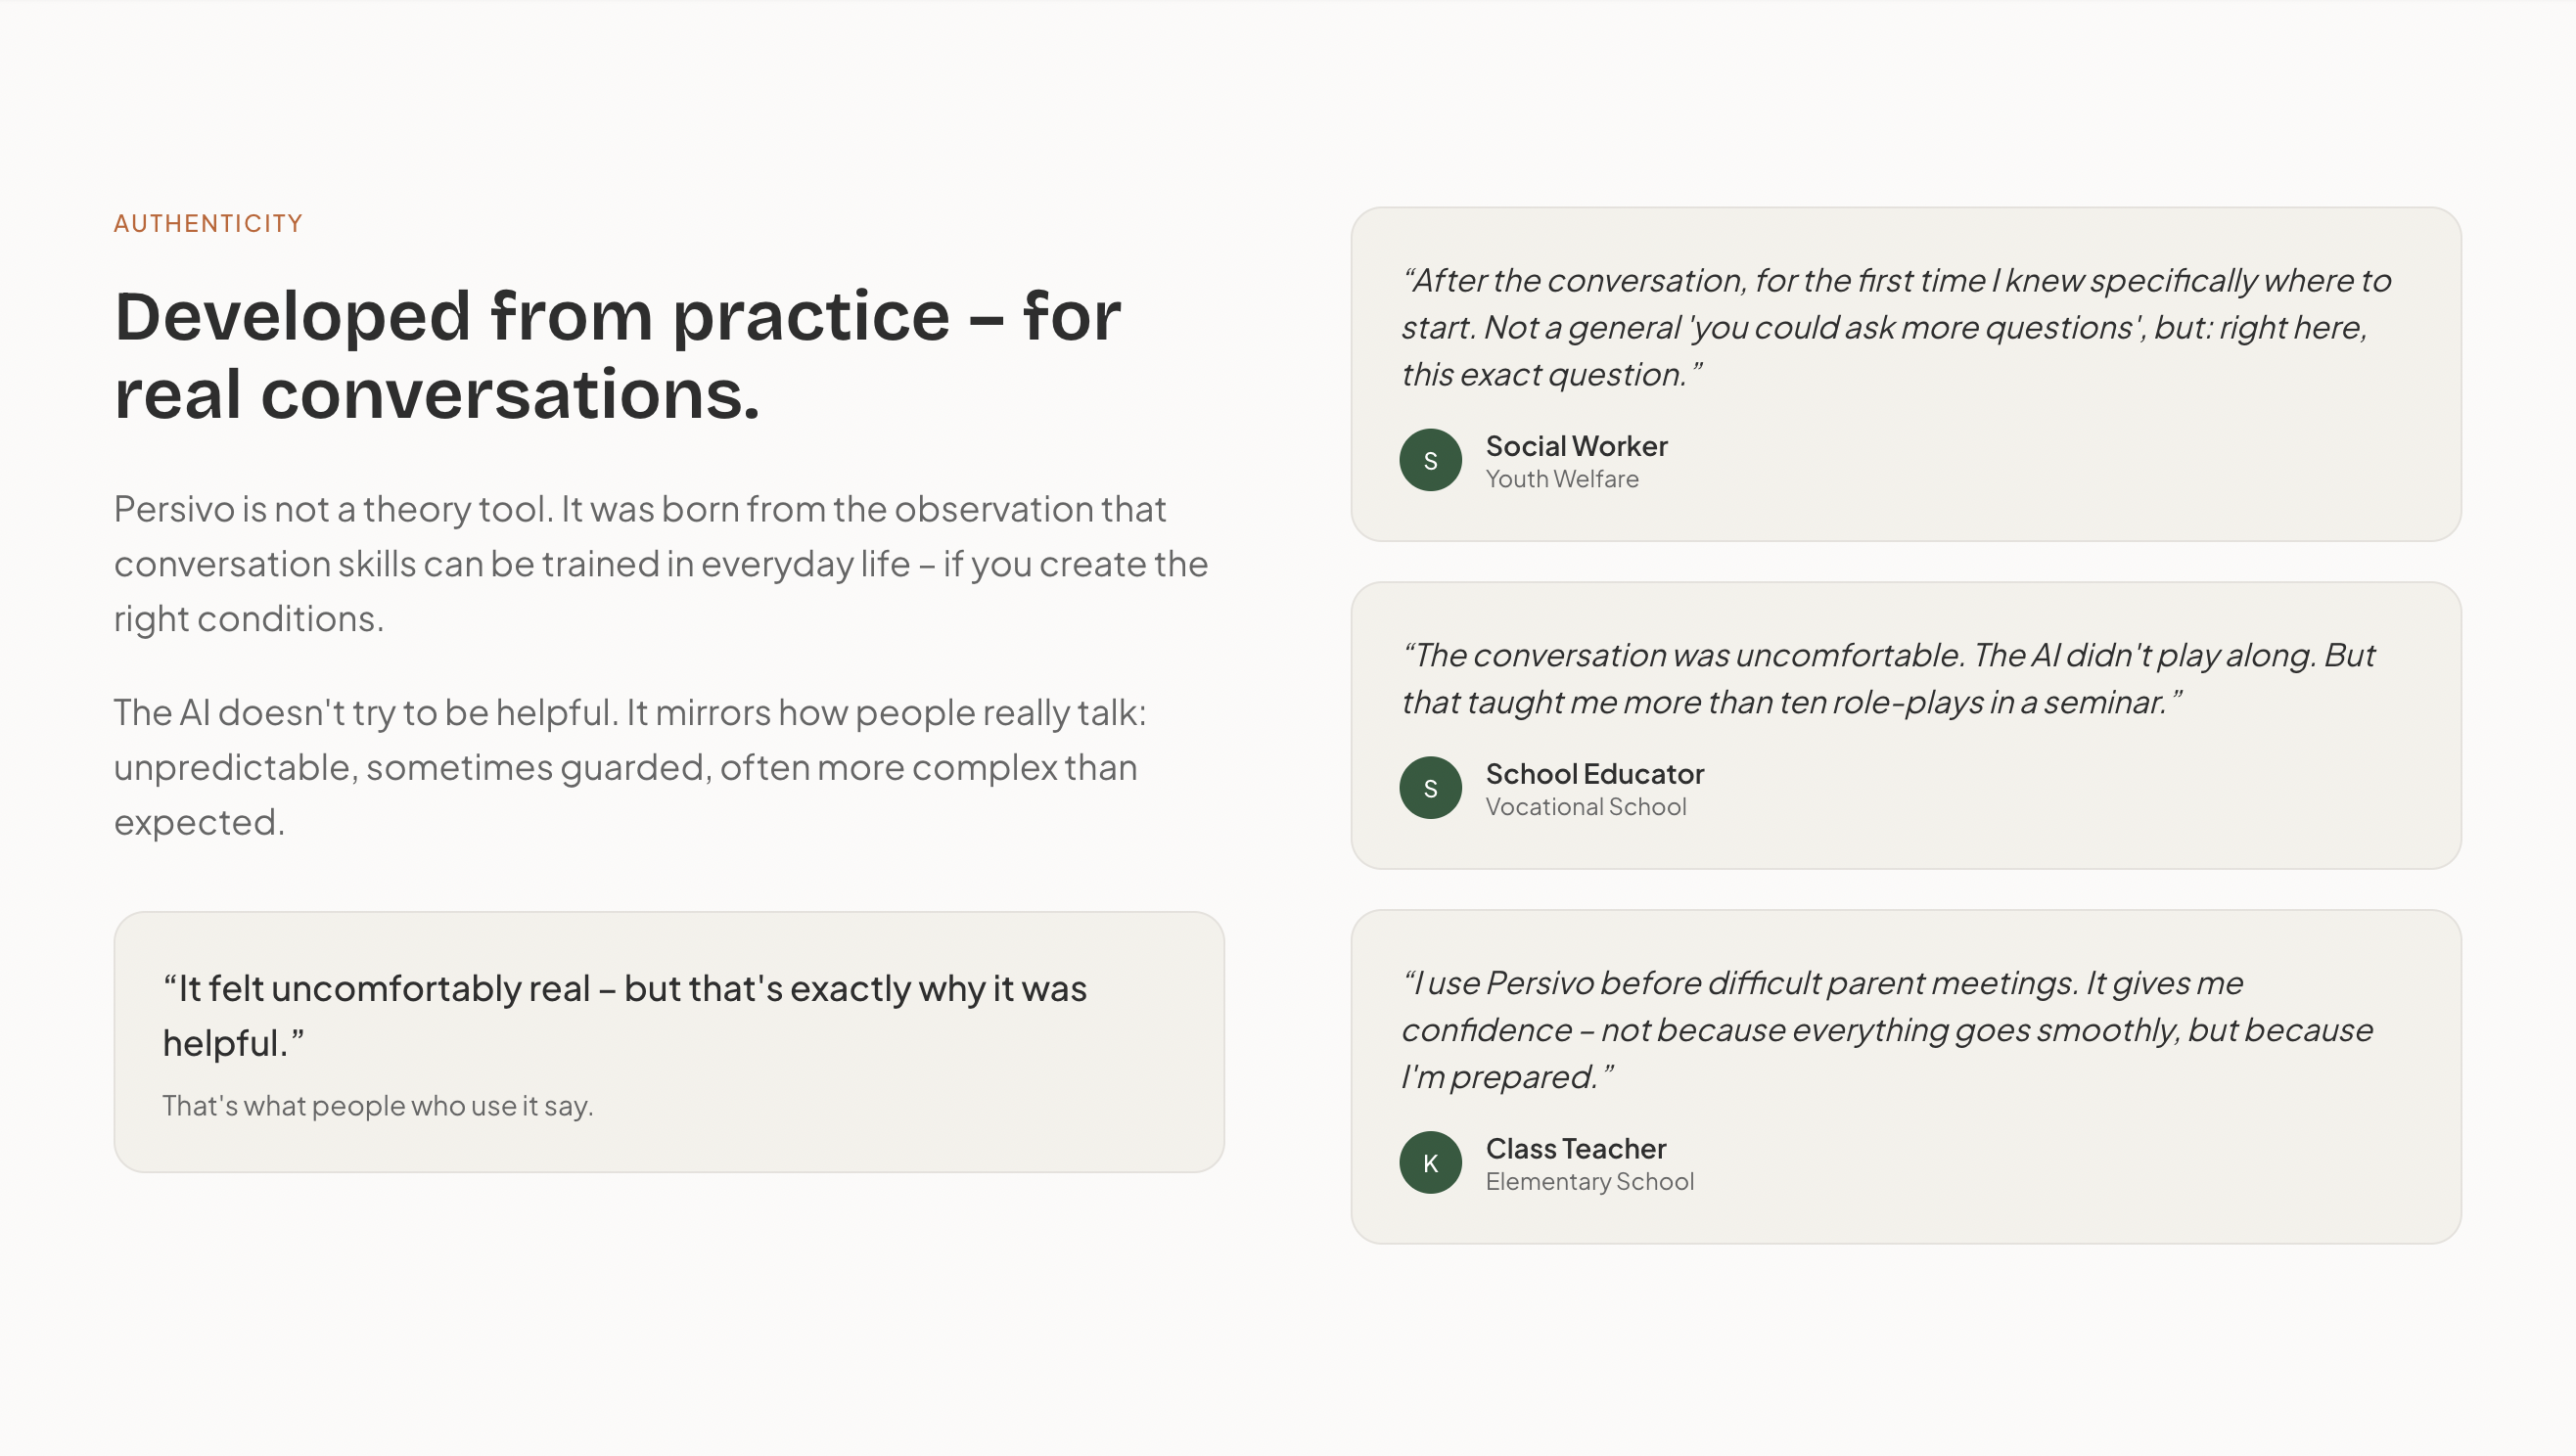The height and width of the screenshot is (1456, 2576).
Task: Click the orange AUTHENTICITY section label
Action: tap(208, 223)
